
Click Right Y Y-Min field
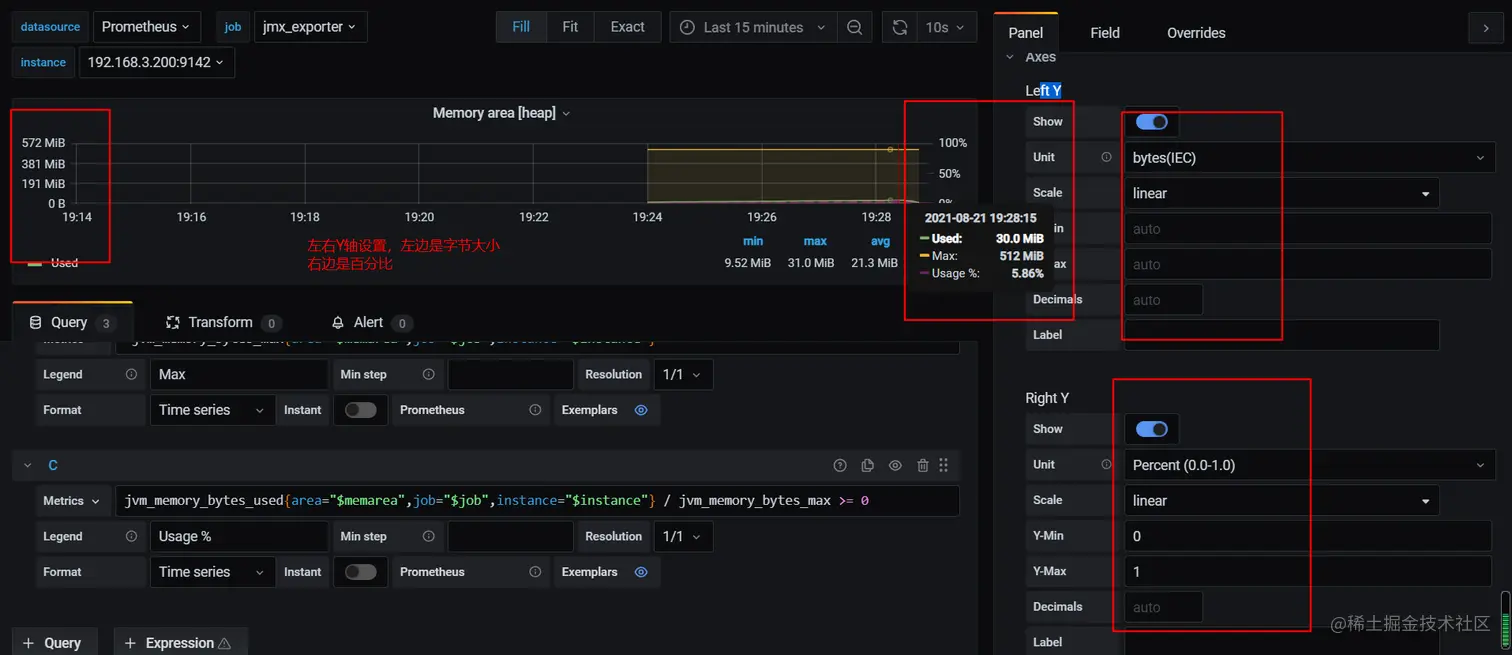(x=1309, y=536)
